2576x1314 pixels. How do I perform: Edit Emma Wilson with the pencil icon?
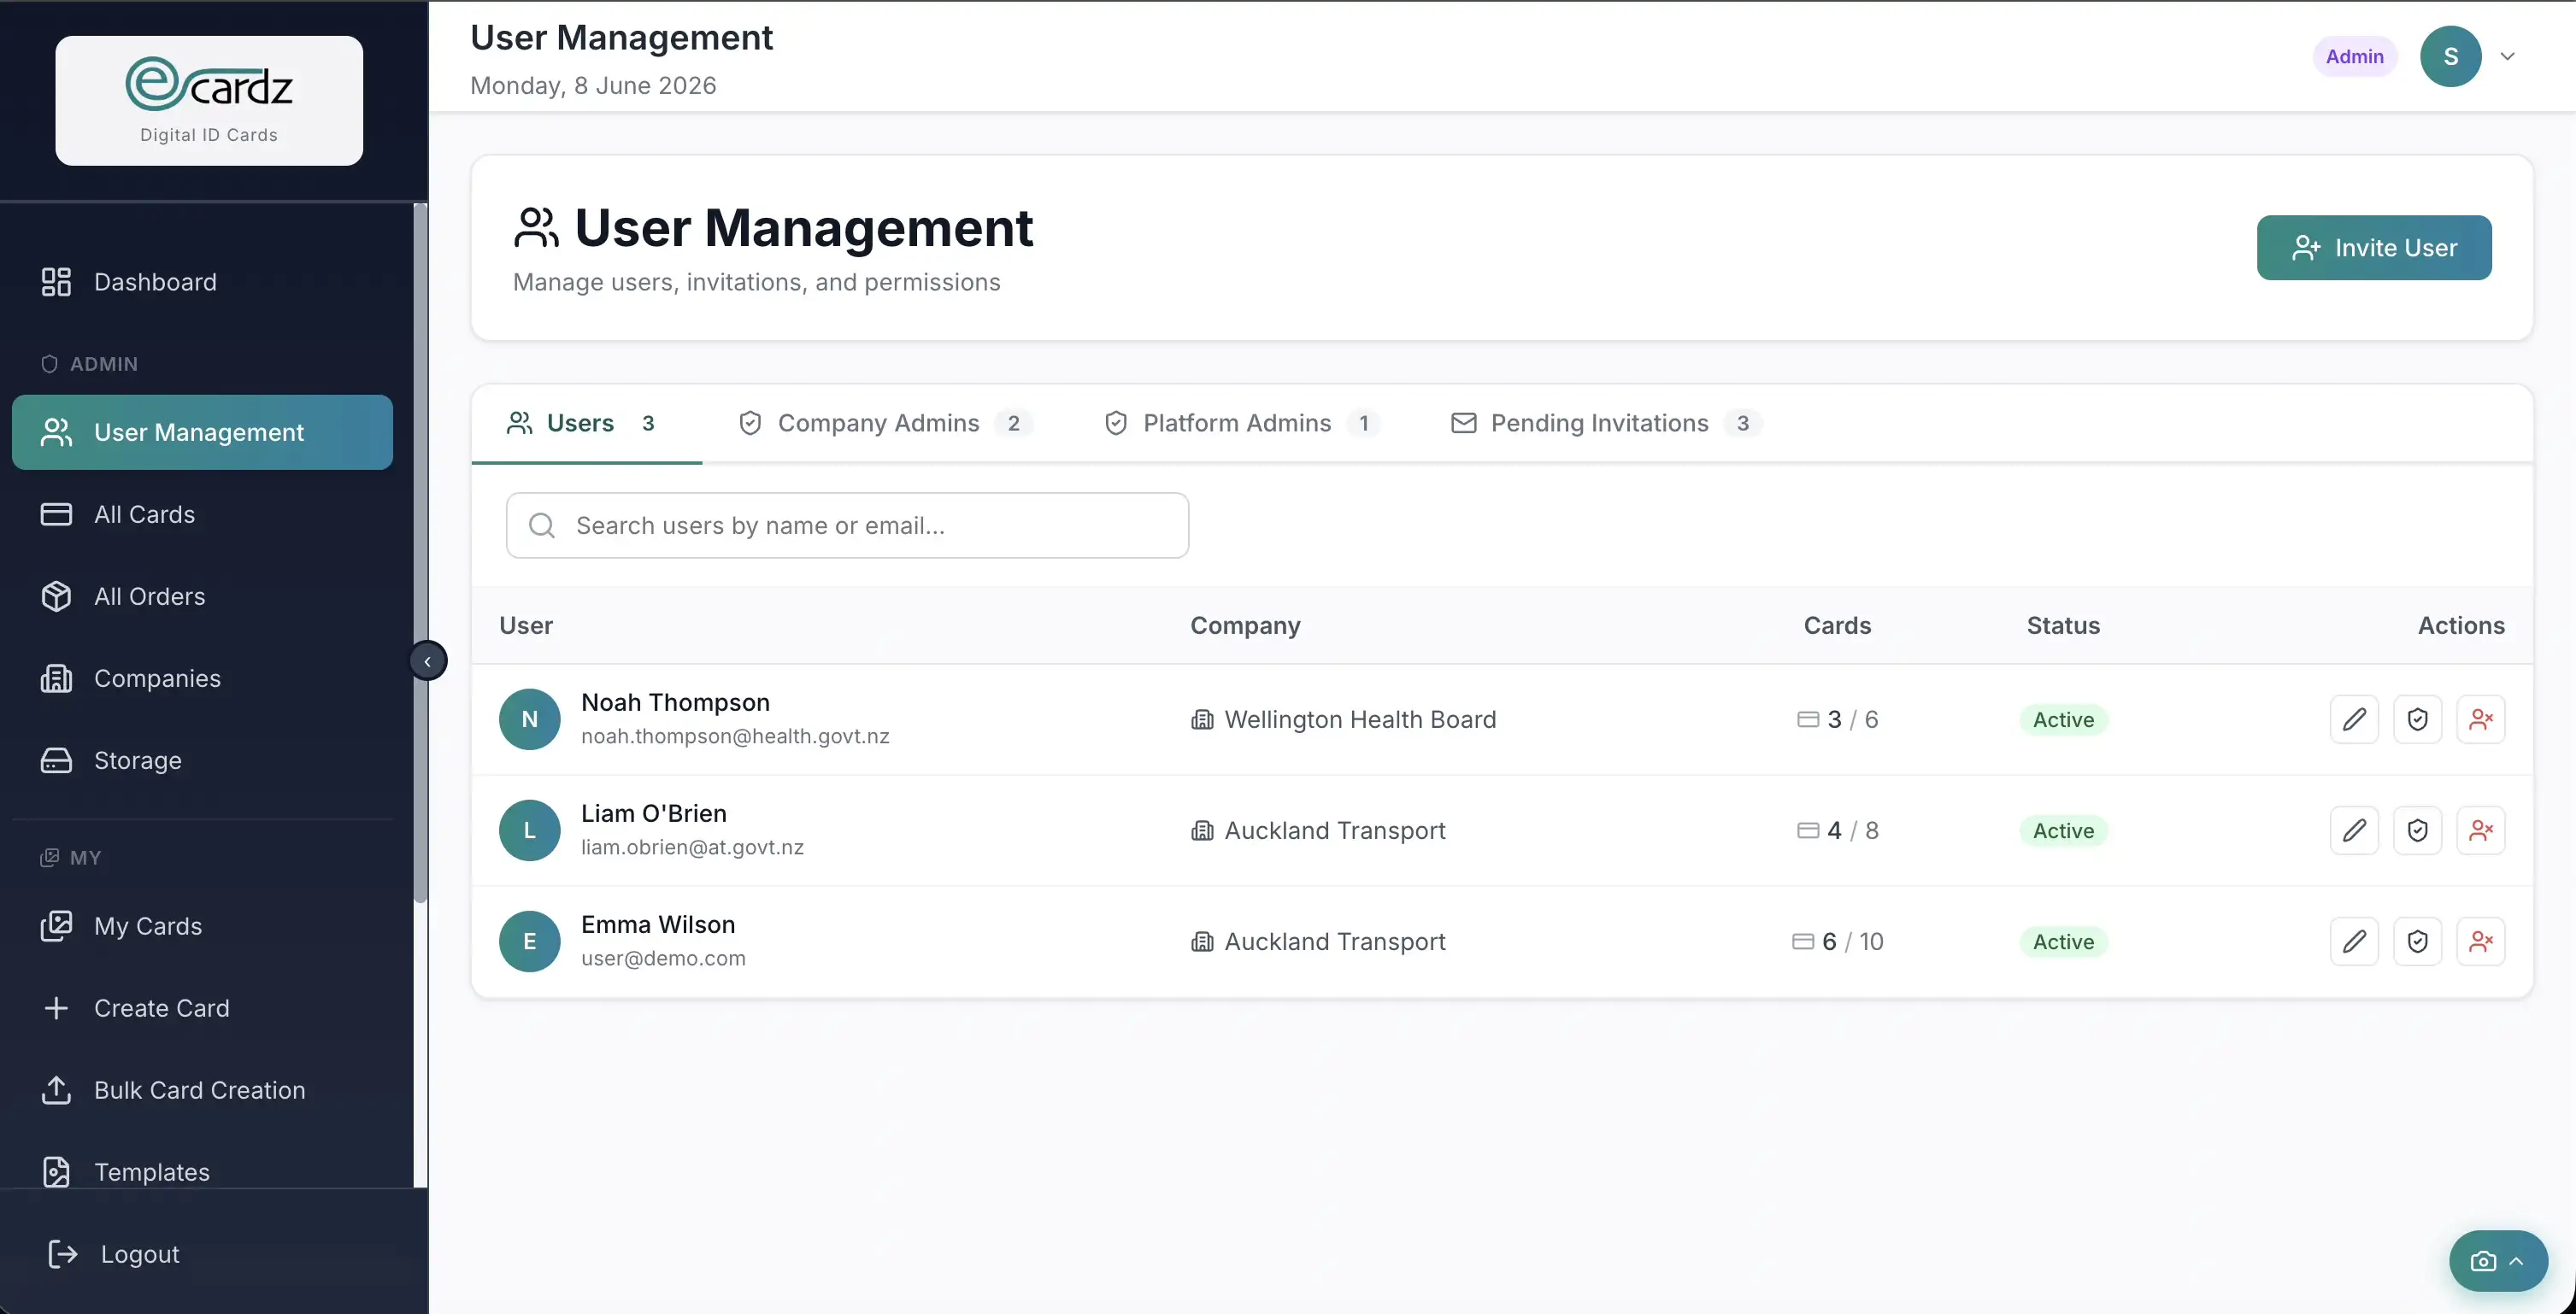2354,941
